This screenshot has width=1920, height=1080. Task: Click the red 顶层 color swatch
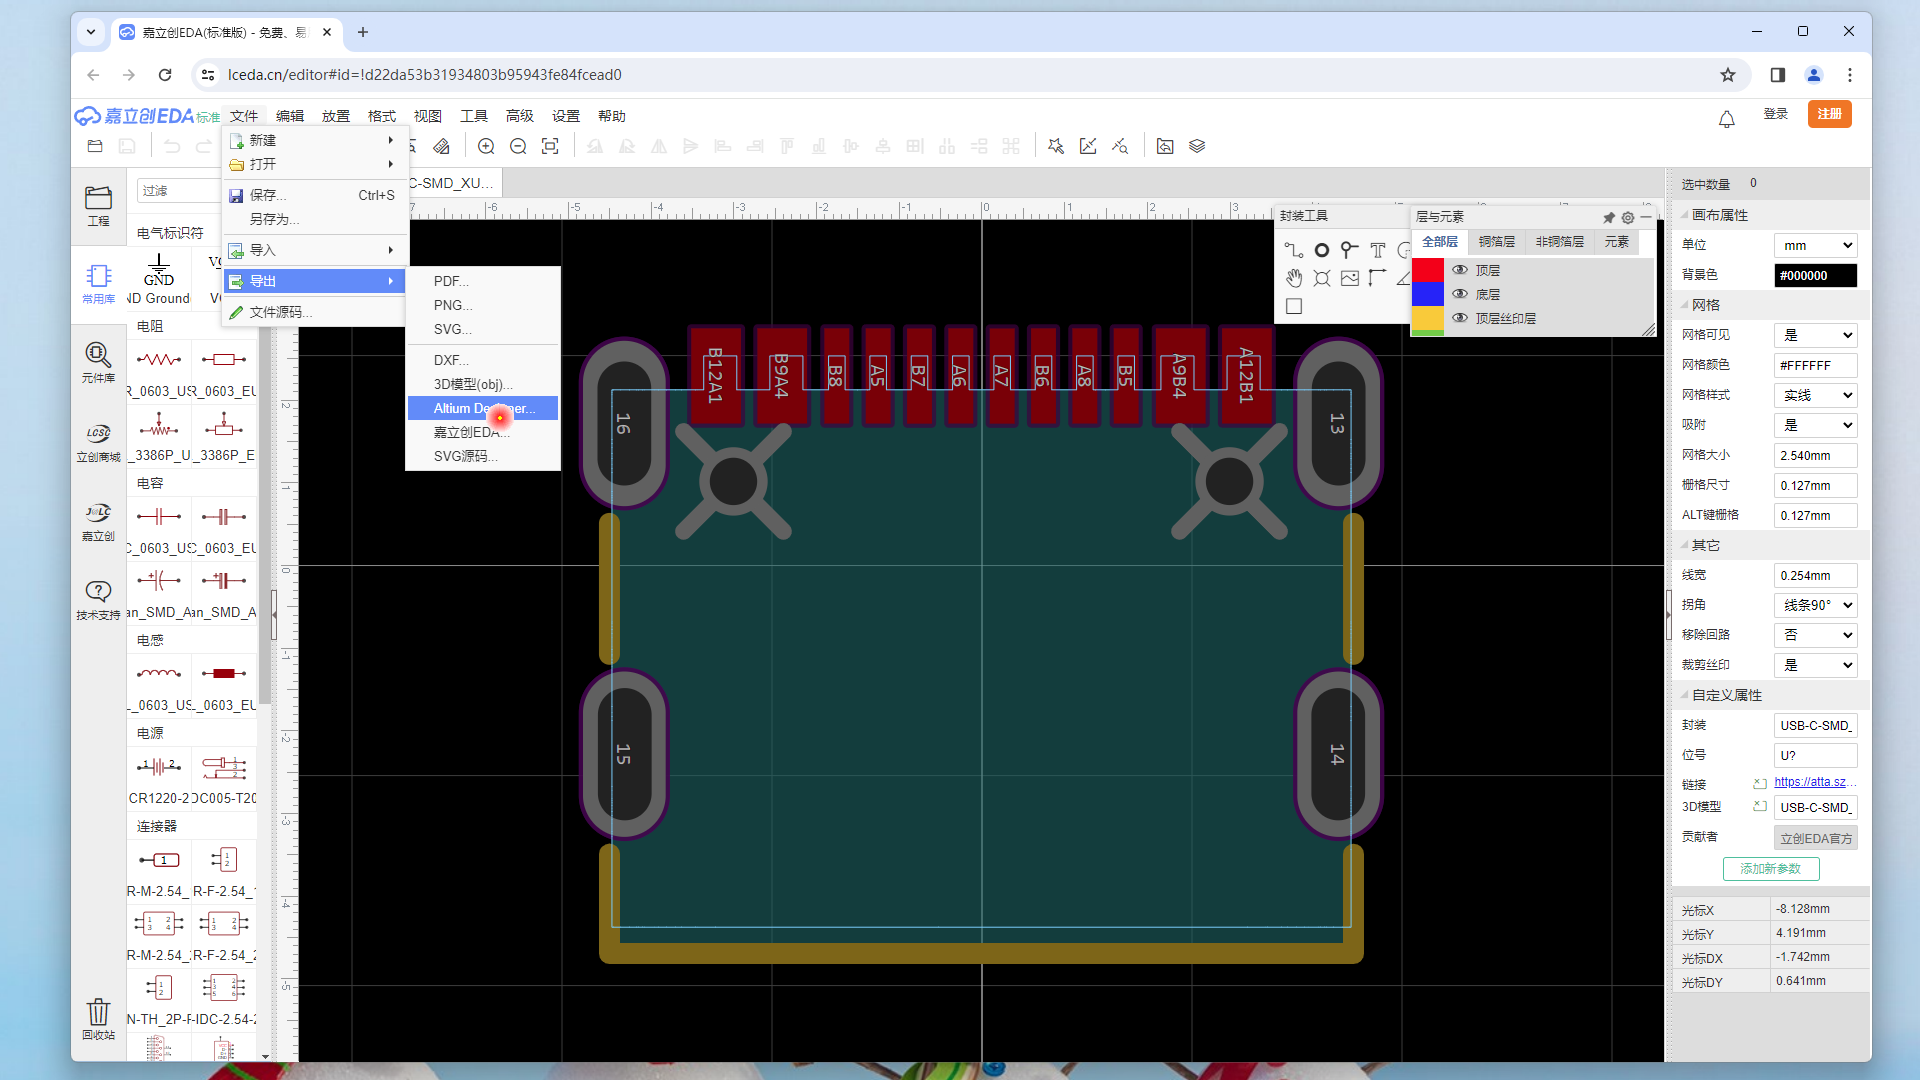coord(1427,270)
